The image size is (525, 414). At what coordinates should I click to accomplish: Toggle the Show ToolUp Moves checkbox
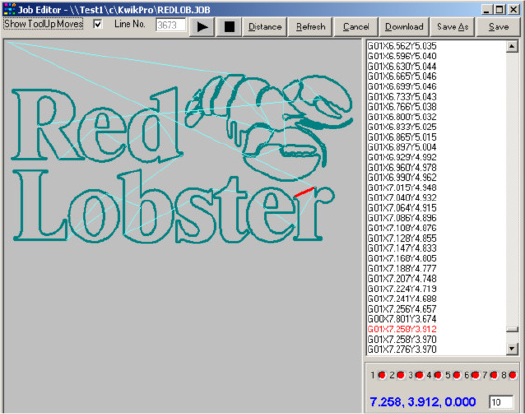pyautogui.click(x=98, y=24)
